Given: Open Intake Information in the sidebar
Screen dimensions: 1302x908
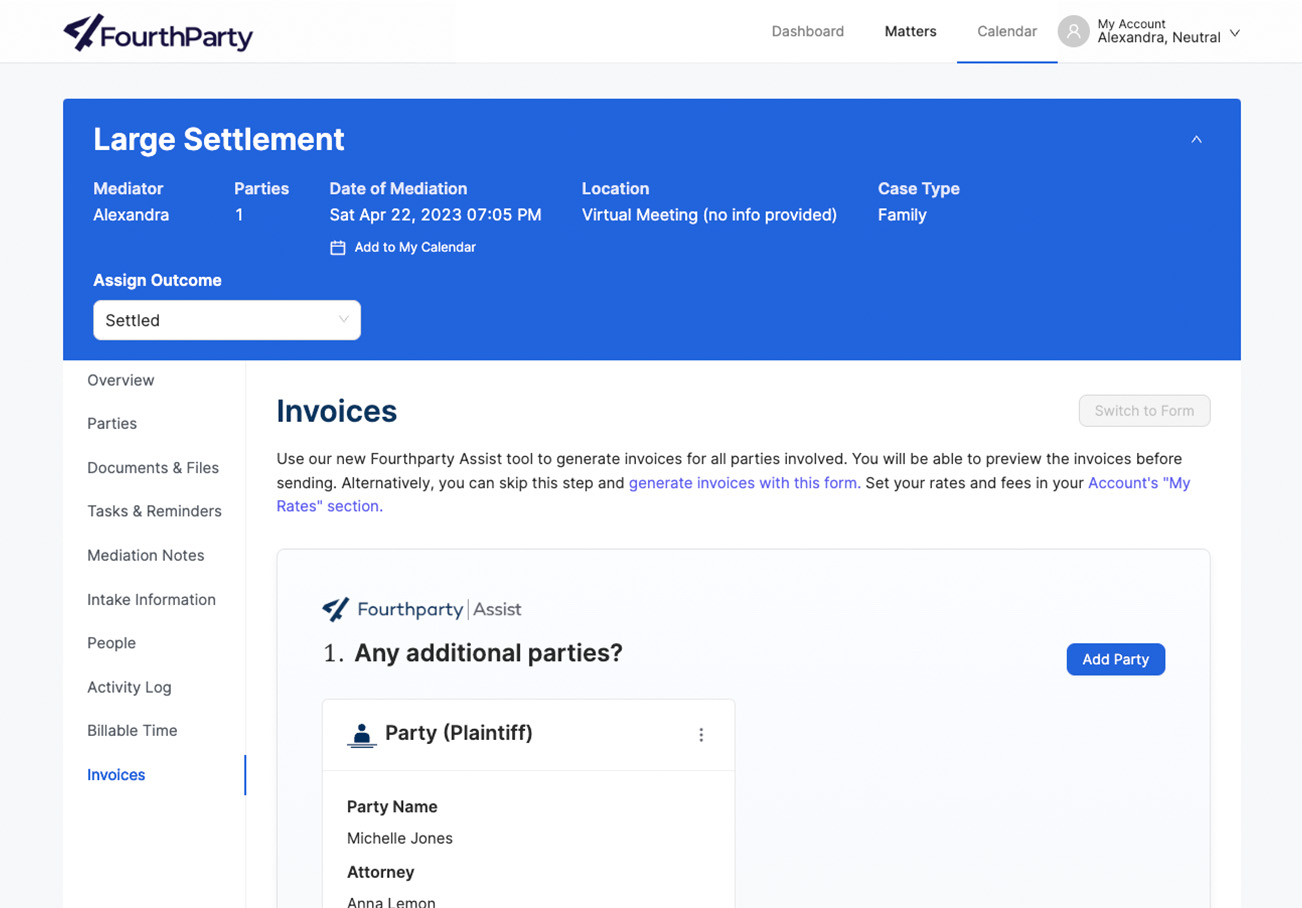Looking at the screenshot, I should [151, 599].
